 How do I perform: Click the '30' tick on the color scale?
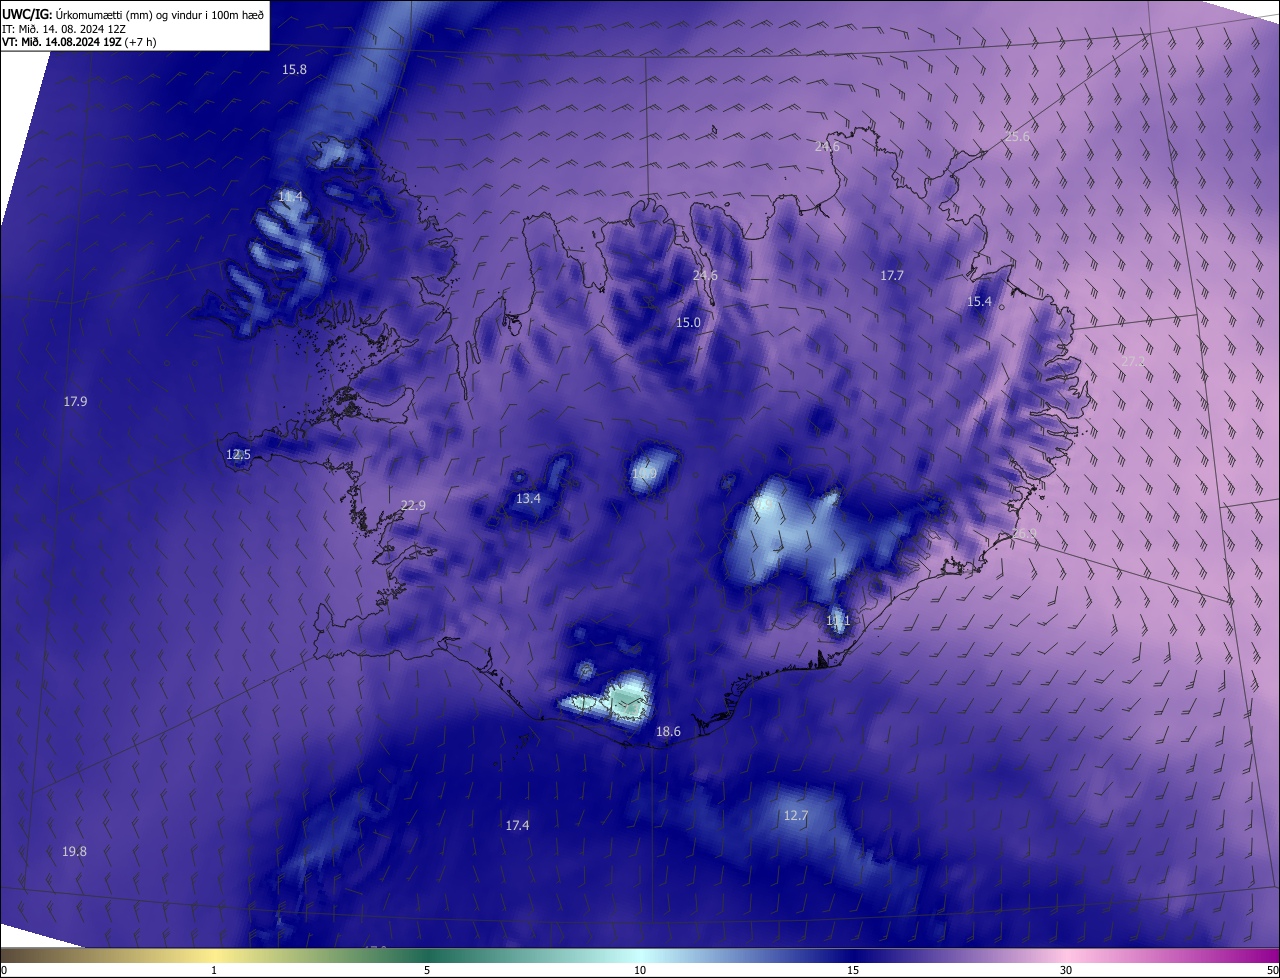[x=1066, y=970]
